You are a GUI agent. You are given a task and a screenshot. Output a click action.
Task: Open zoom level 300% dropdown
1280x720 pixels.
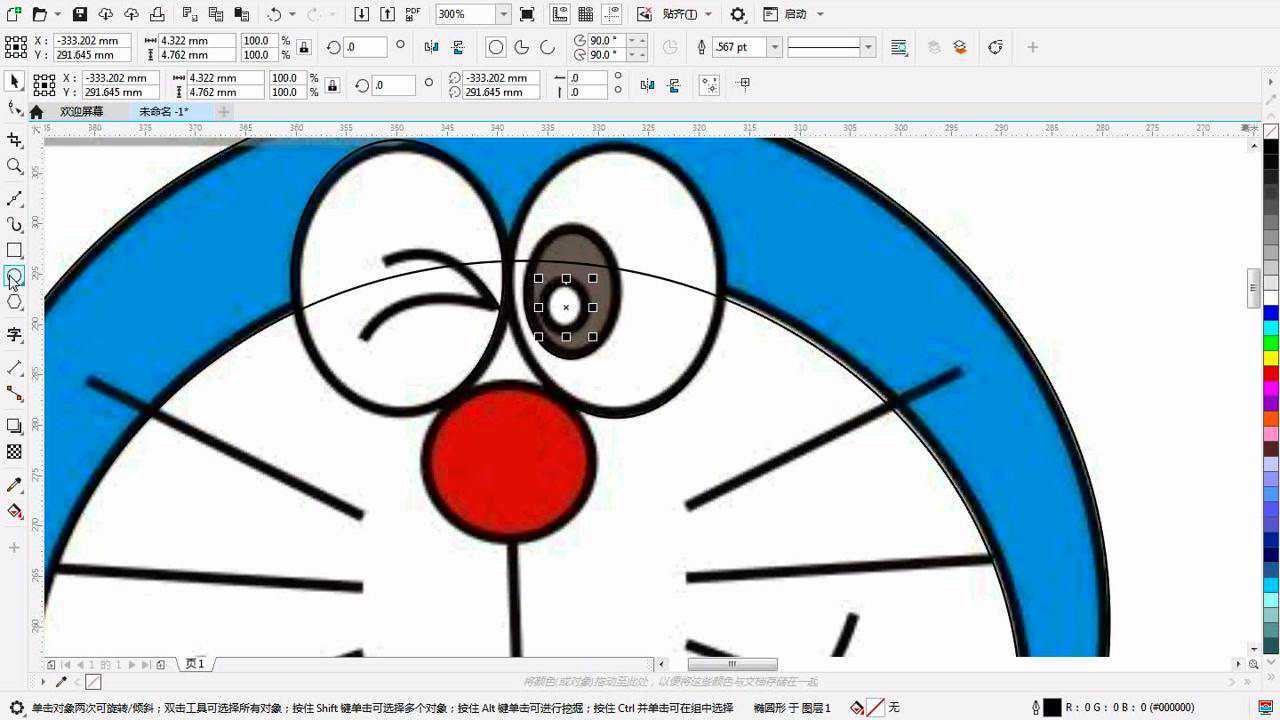503,14
